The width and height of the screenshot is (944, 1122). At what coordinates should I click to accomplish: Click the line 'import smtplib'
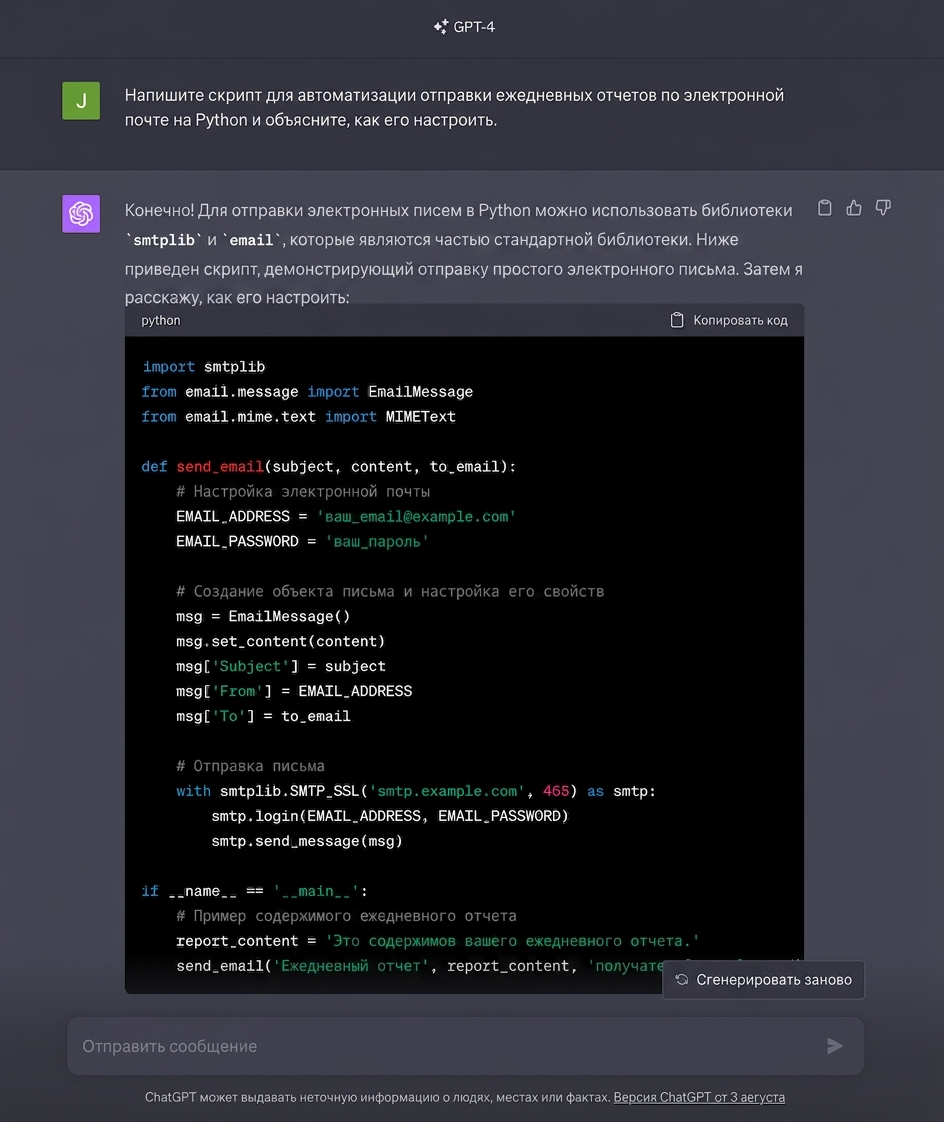pos(204,367)
